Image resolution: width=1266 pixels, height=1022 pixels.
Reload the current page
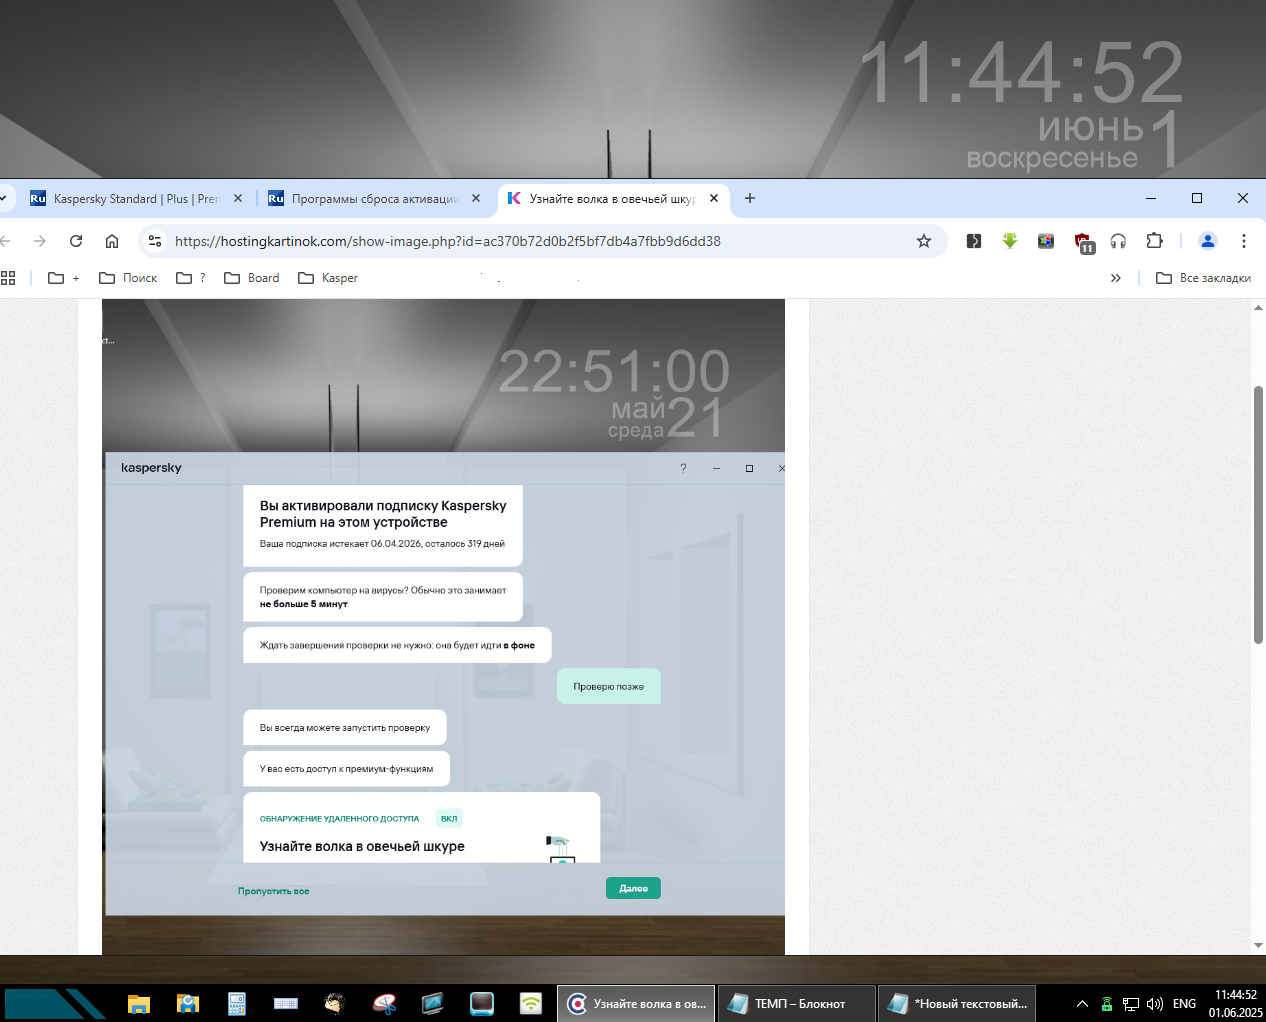(x=76, y=241)
